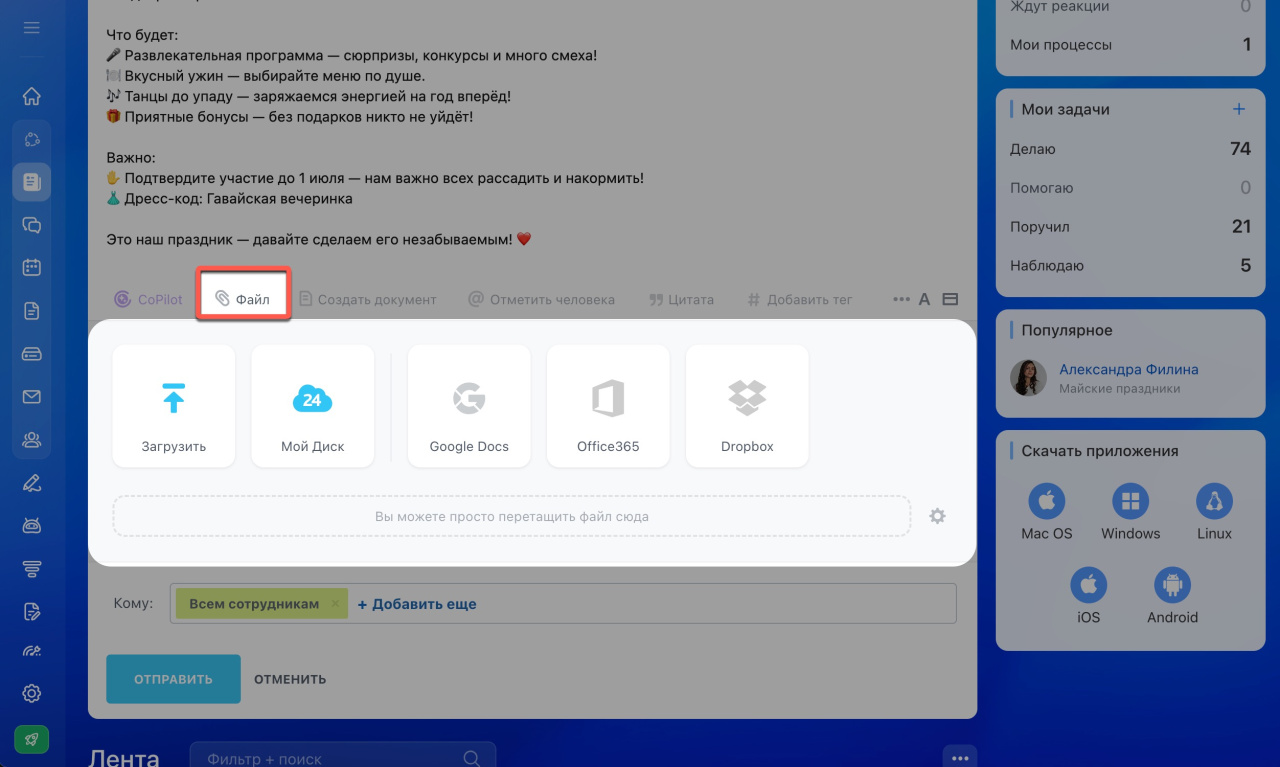Open the three-dots more options in toolbar

click(901, 299)
